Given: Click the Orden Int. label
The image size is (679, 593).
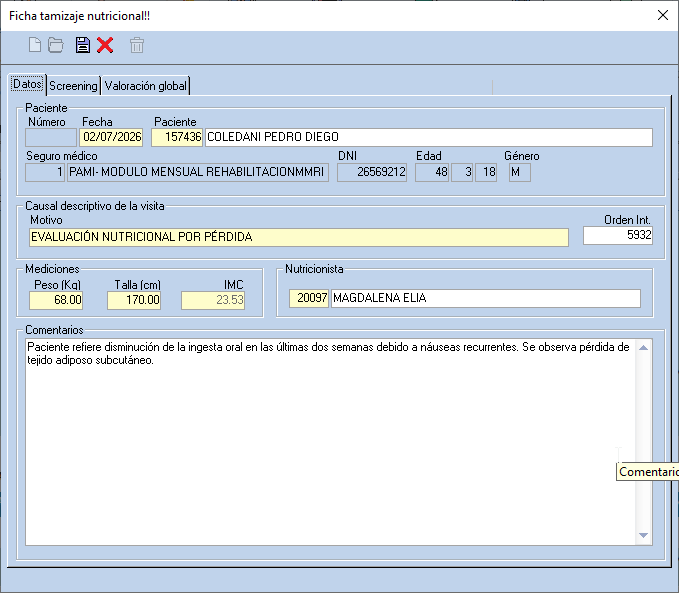Looking at the screenshot, I should tap(627, 220).
